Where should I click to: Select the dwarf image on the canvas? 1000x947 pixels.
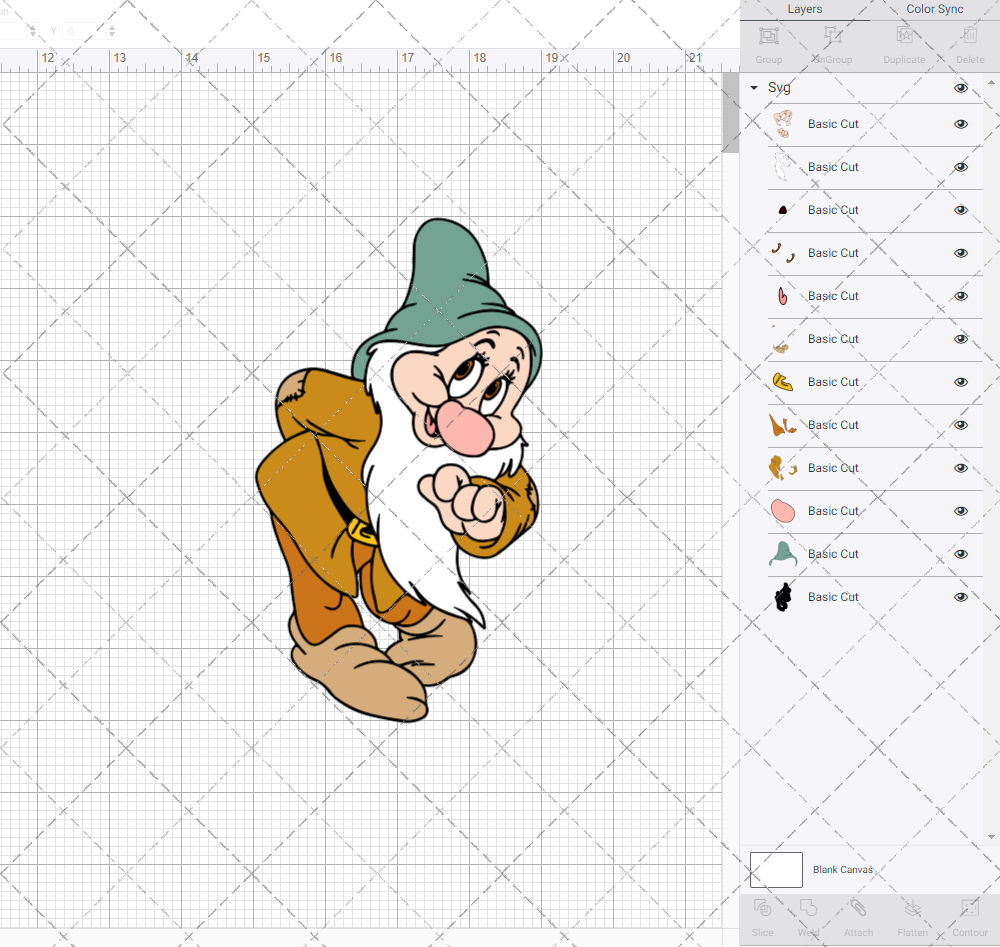pos(399,470)
